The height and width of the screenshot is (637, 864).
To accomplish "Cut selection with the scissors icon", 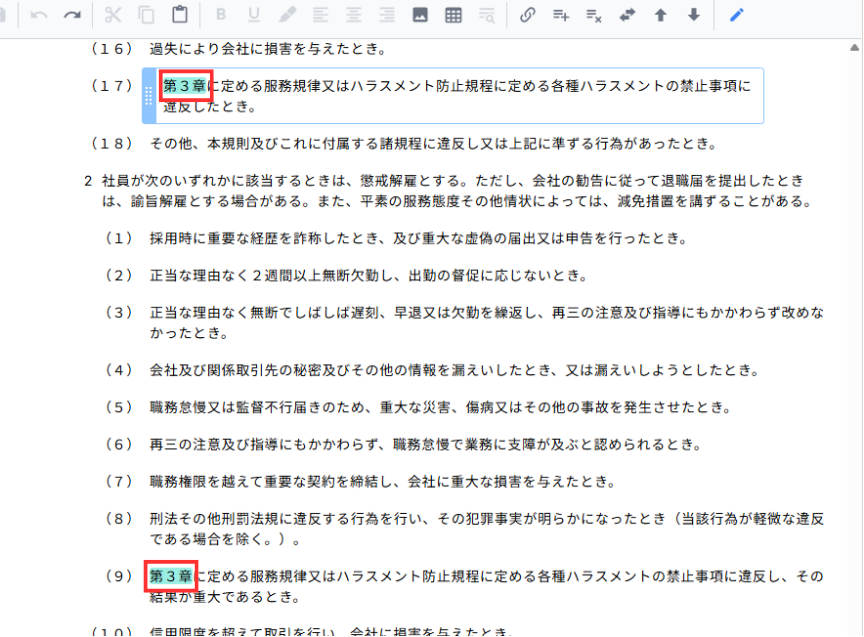I will pyautogui.click(x=113, y=16).
